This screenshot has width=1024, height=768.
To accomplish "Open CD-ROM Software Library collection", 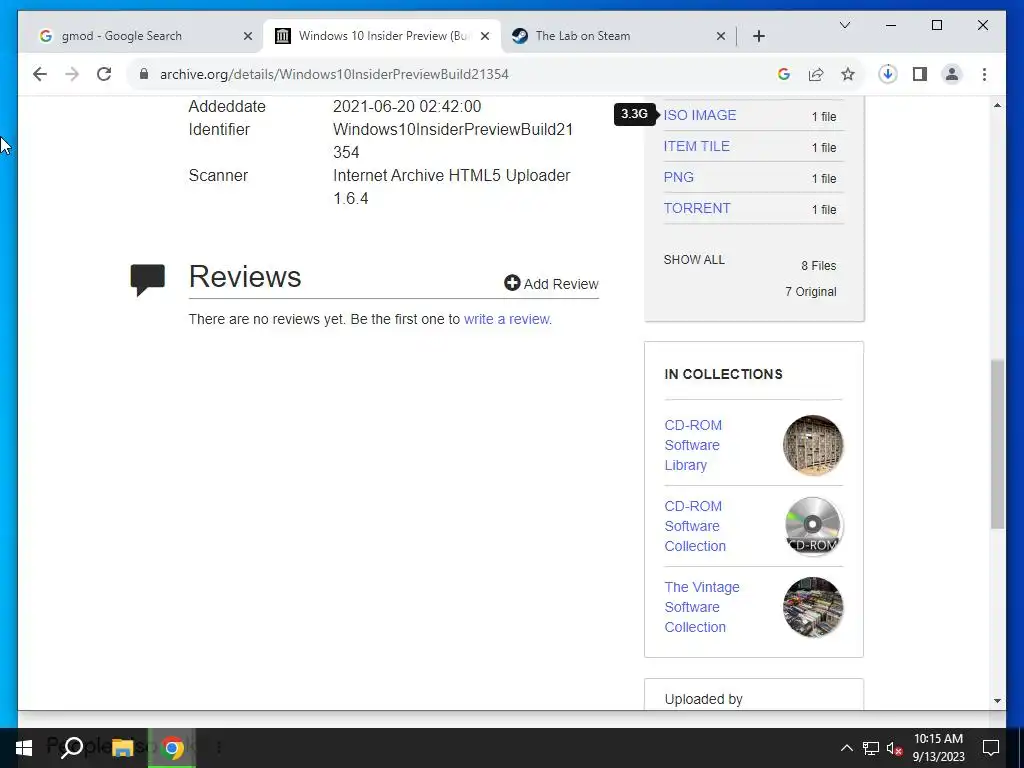I will tap(693, 445).
